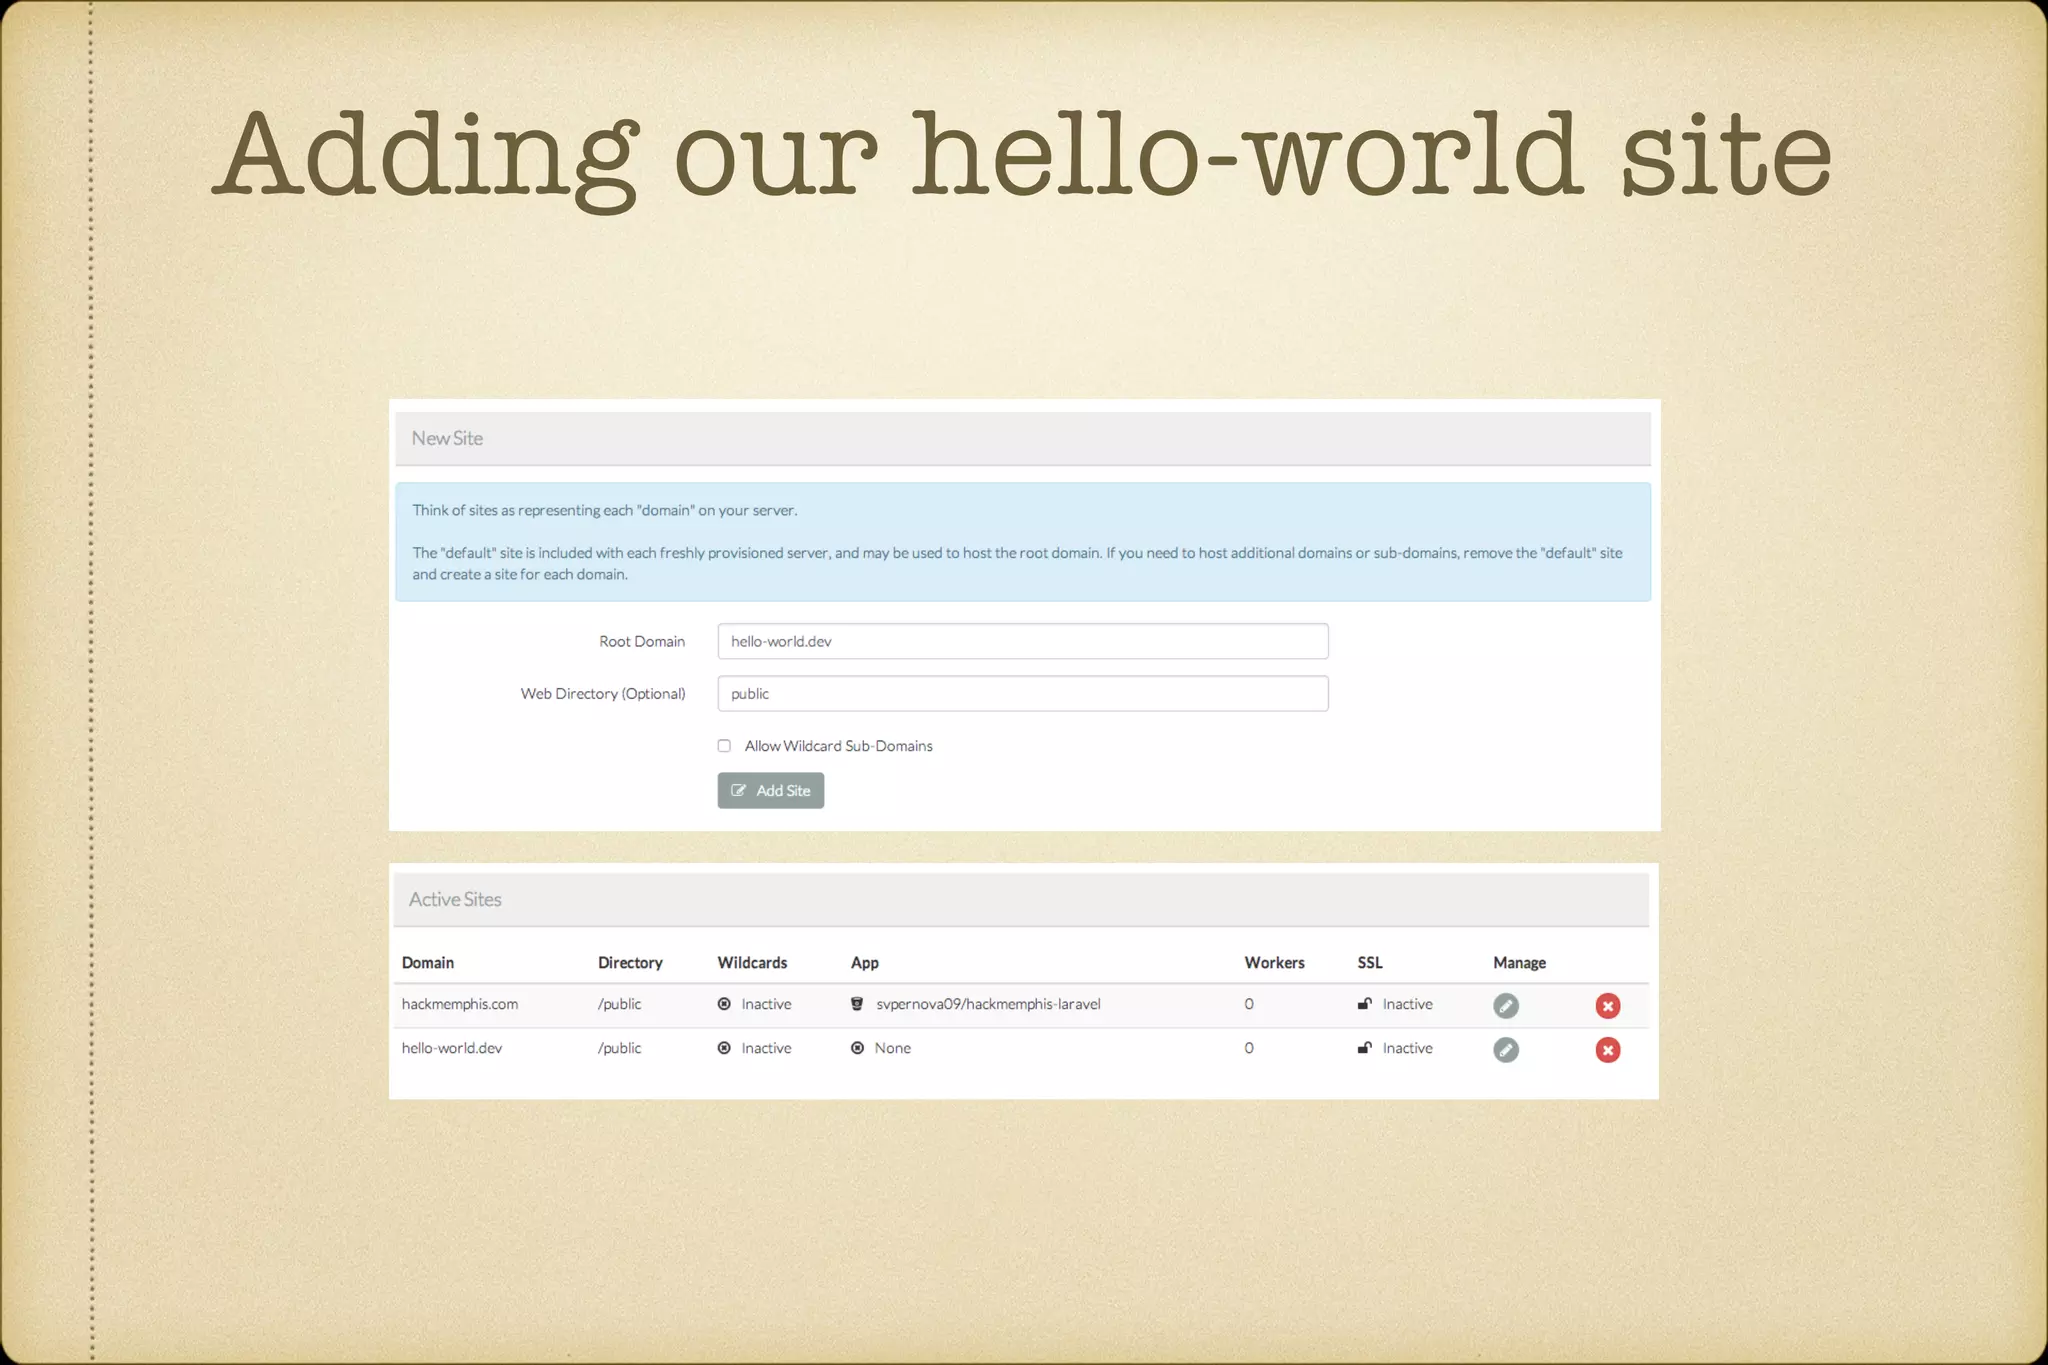This screenshot has height=1365, width=2048.
Task: Focus the Web Directory input field
Action: (1022, 693)
